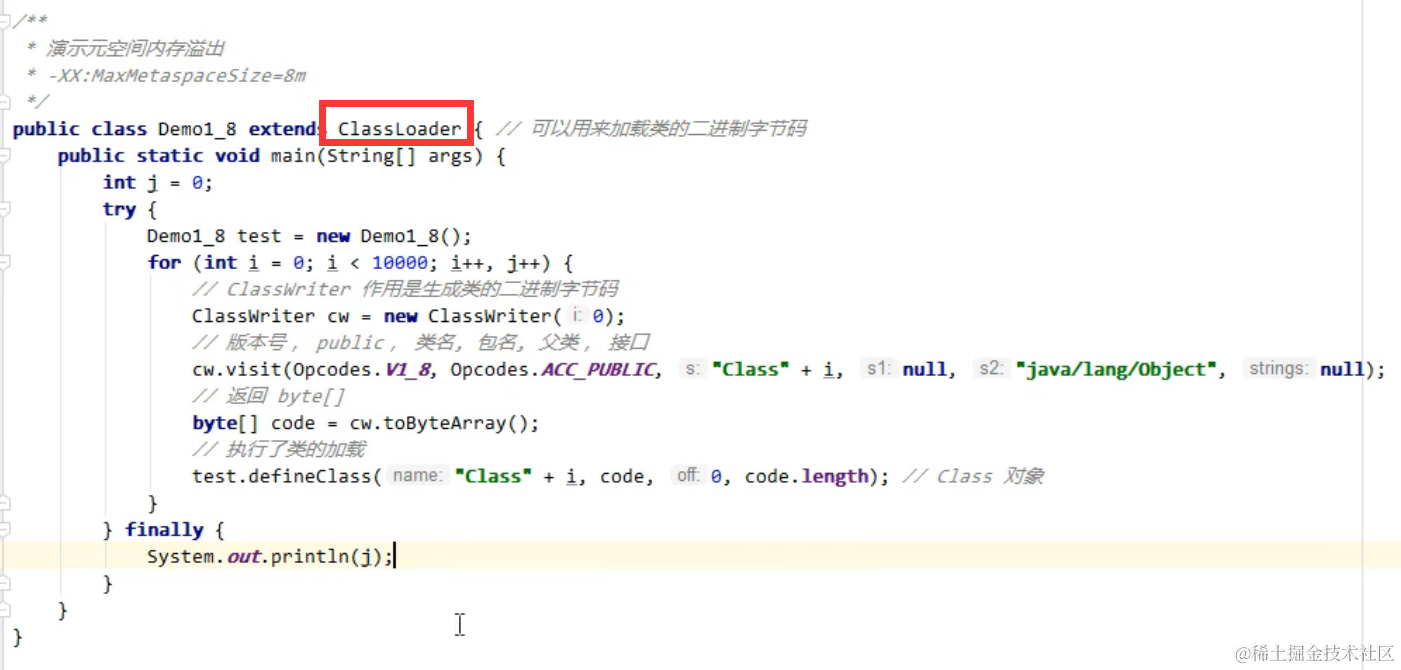Click the trailing comment 'Class 对象'
The height and width of the screenshot is (670, 1401).
tap(990, 477)
